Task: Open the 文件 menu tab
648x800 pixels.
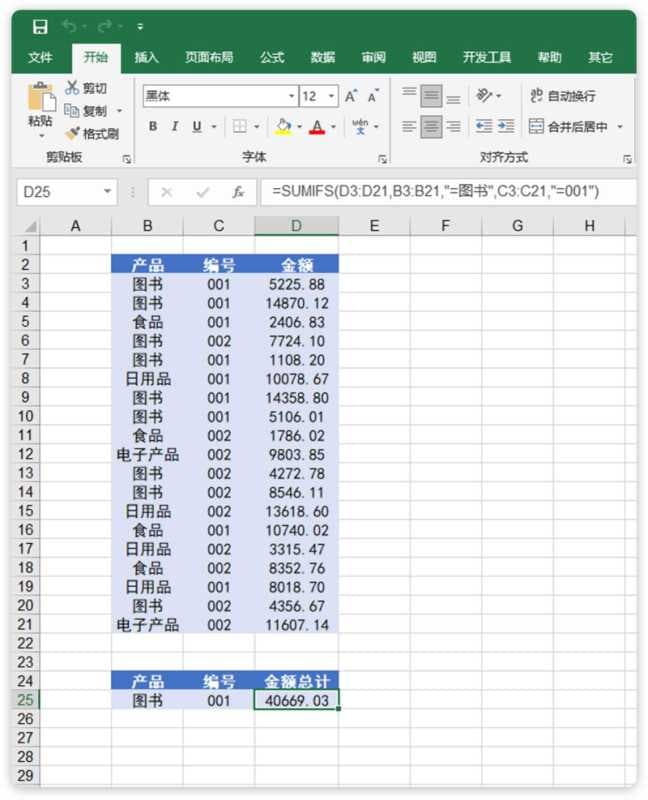Action: (x=40, y=57)
